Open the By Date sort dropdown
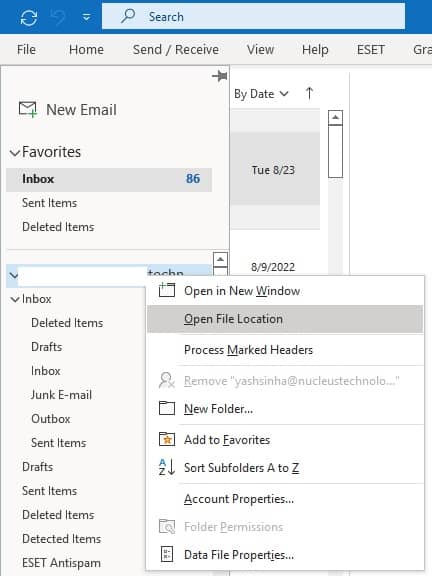The width and height of the screenshot is (432, 576). point(261,94)
